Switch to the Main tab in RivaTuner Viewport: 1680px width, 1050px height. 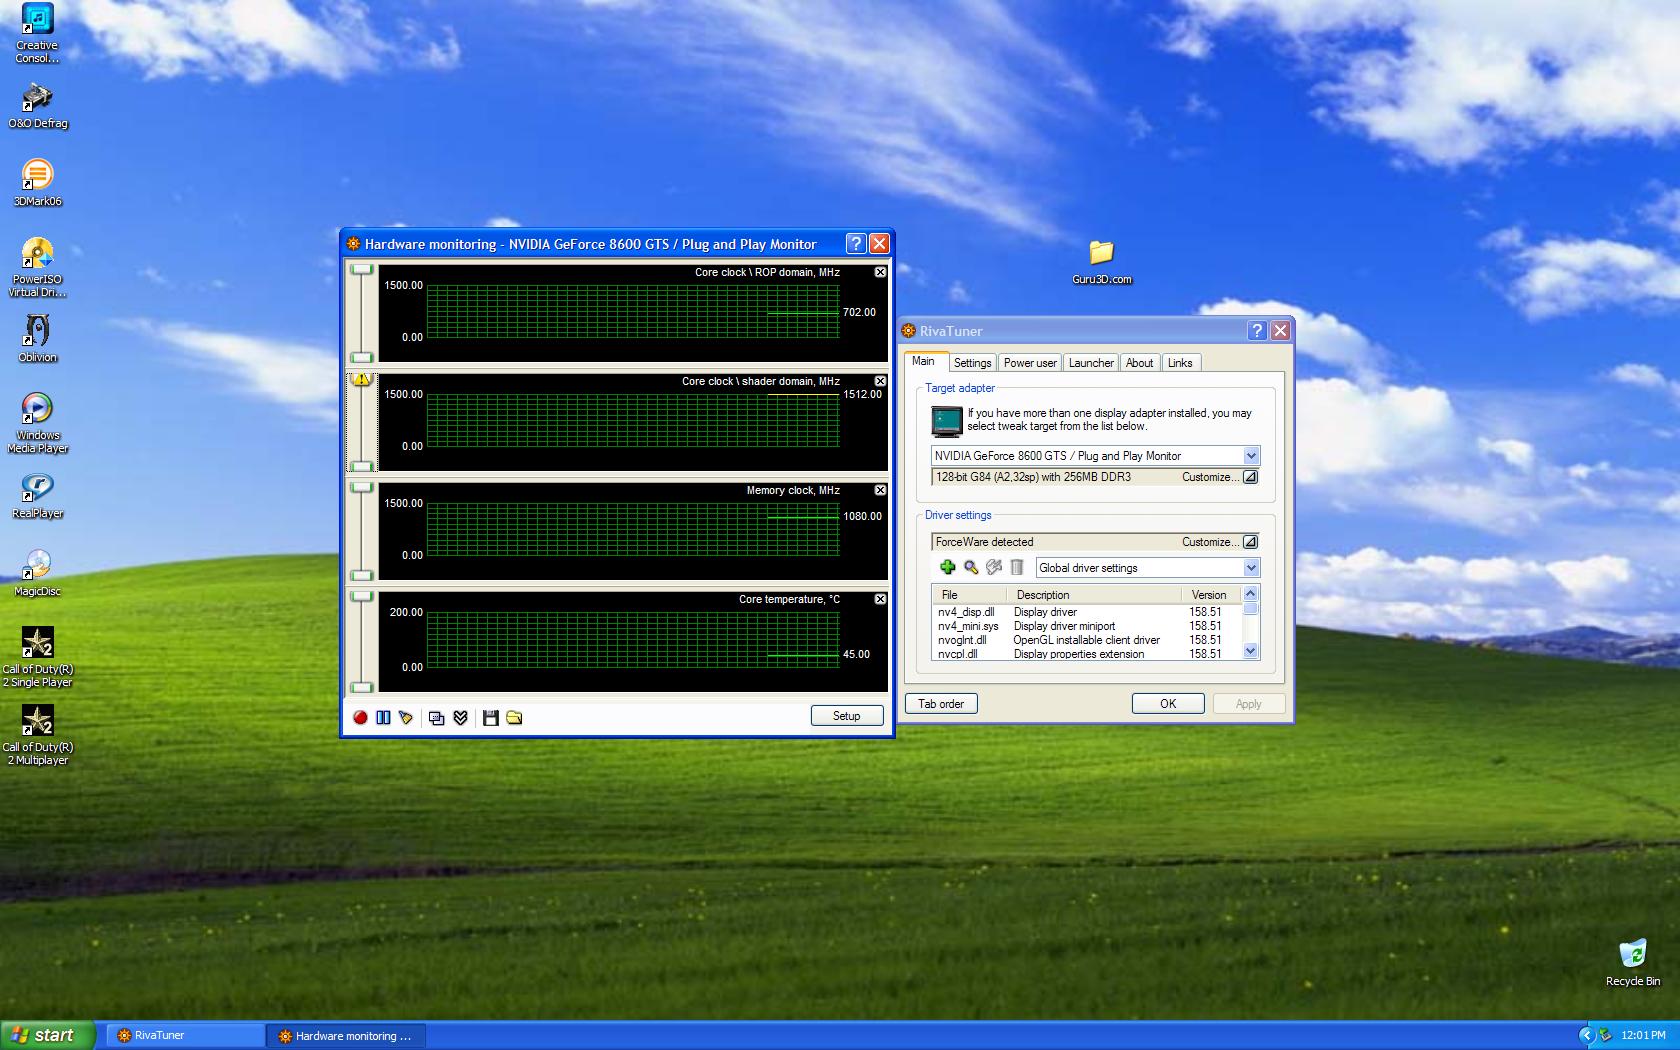click(x=924, y=362)
